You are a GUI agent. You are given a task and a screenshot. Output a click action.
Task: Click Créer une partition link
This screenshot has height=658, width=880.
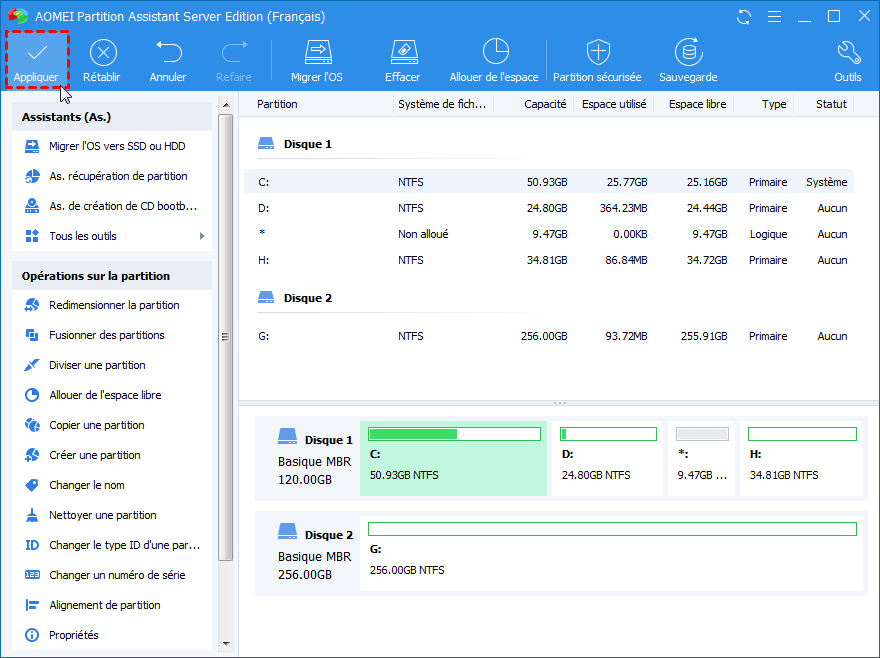click(x=95, y=455)
